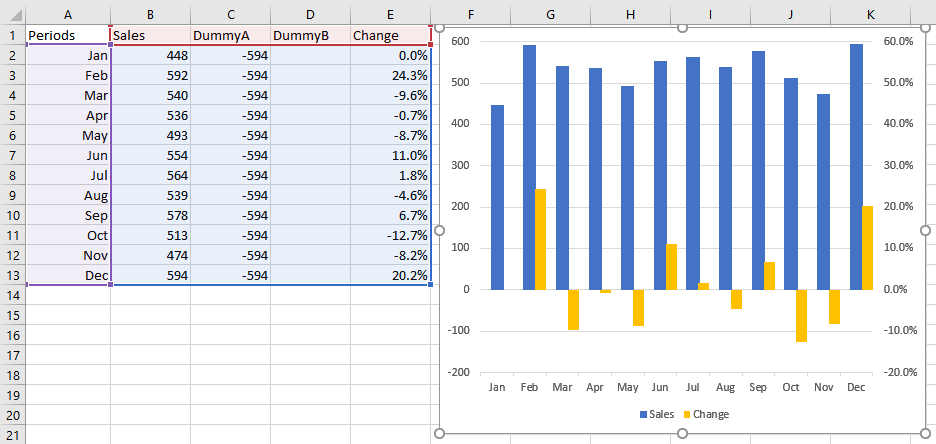Select the Sales value 578

tap(150, 215)
